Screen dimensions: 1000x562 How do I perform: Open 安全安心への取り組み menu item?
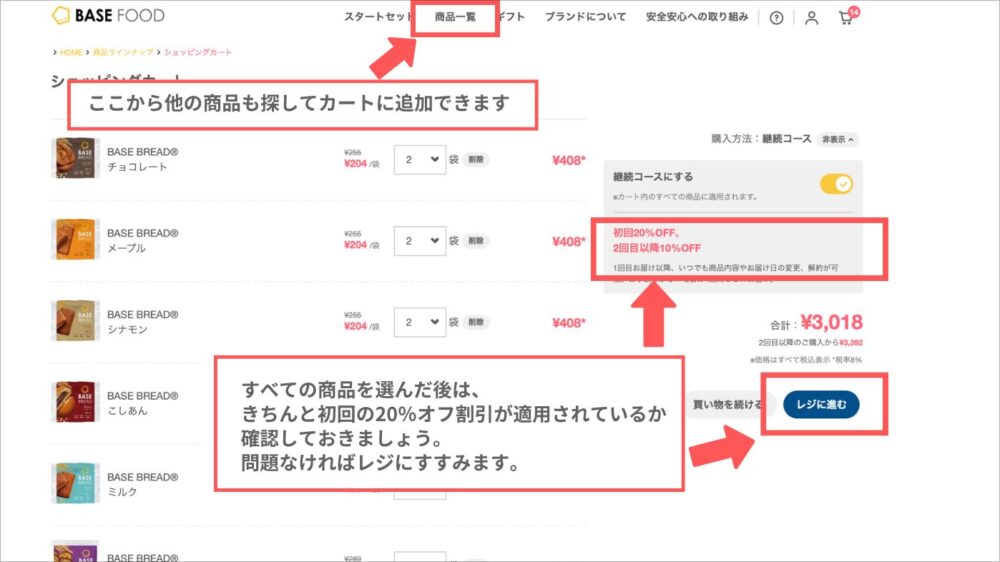point(697,17)
